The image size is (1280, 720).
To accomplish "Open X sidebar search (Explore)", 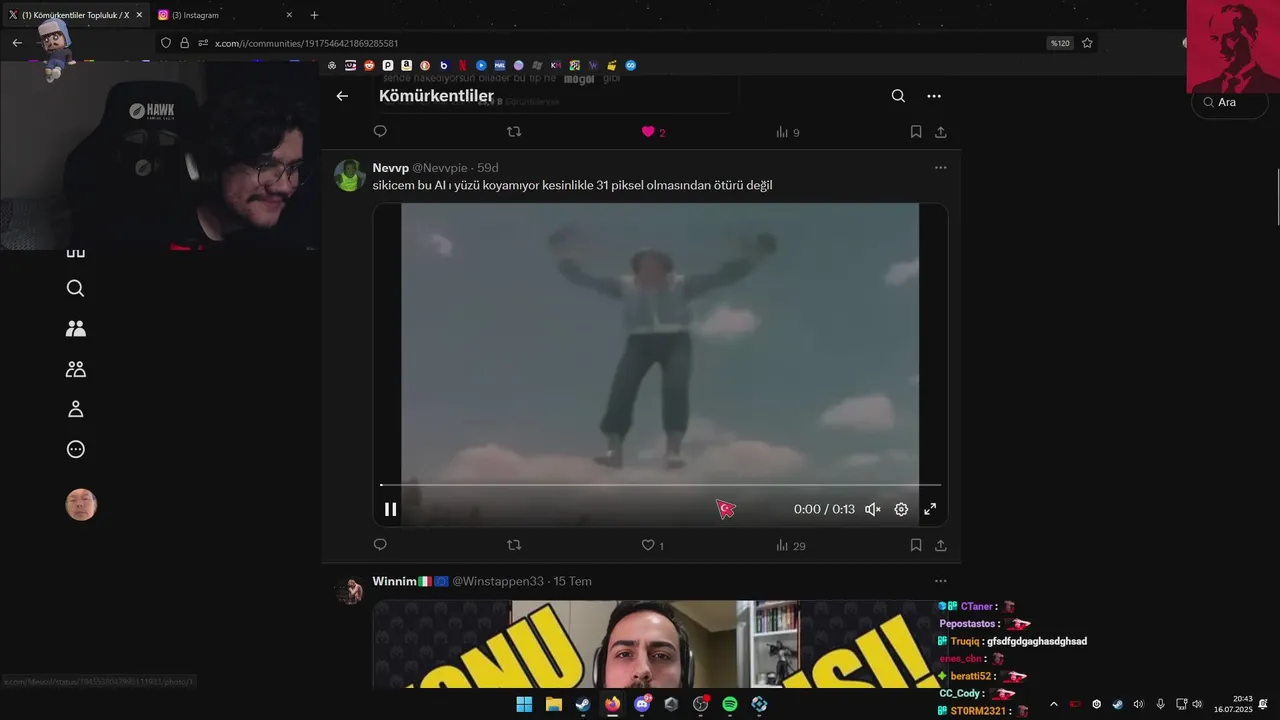I will pyautogui.click(x=75, y=288).
